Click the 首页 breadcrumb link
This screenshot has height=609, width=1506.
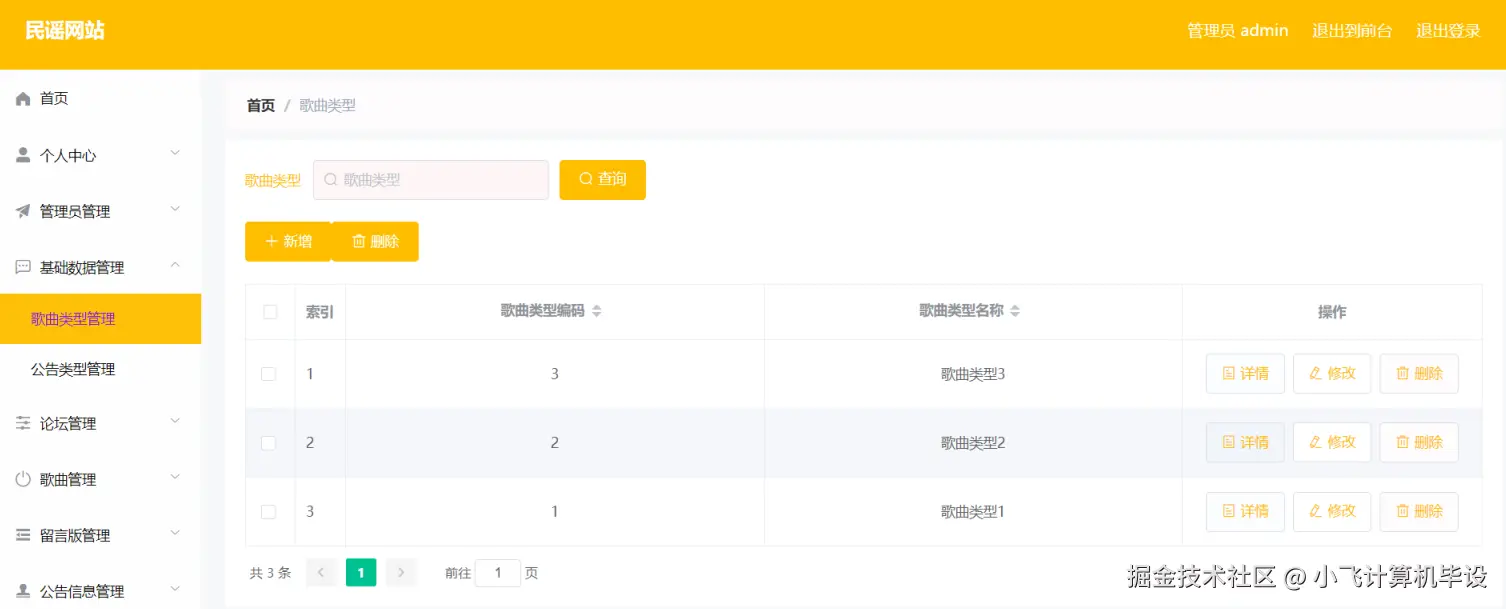click(x=261, y=105)
